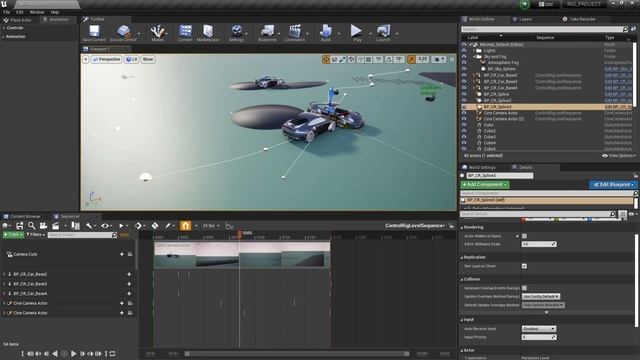Viewport: 640px width, 360px height.
Task: Click Sequencer playhead marker on ruler
Action: pos(240,233)
